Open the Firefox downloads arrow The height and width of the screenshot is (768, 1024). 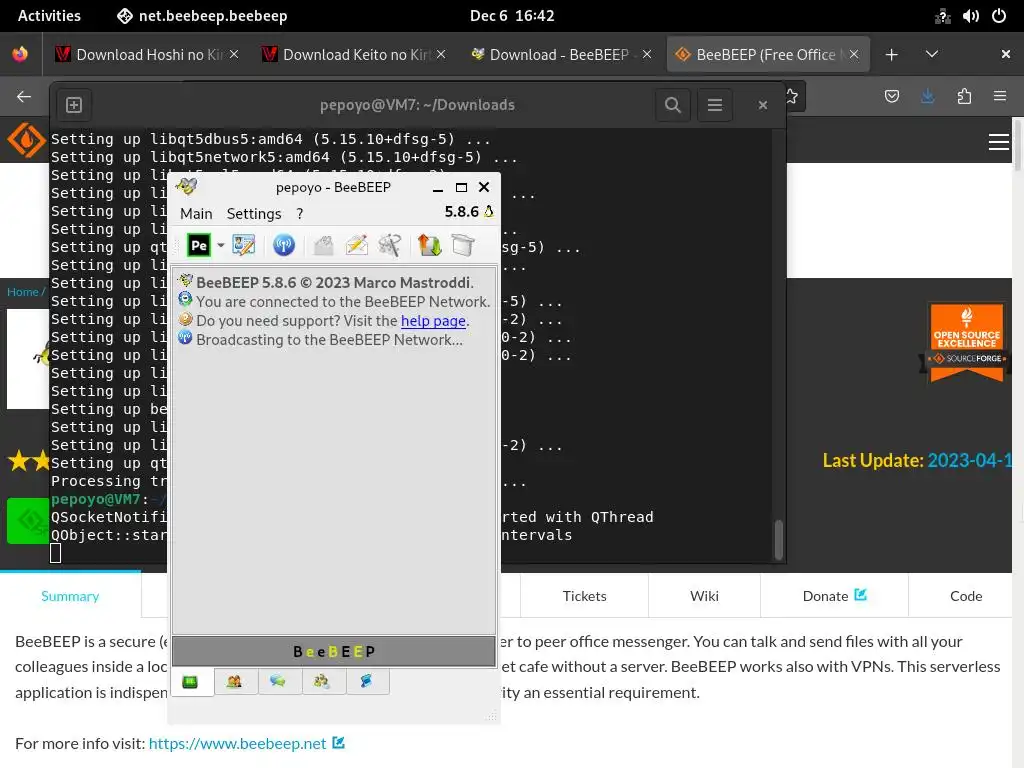coord(927,97)
